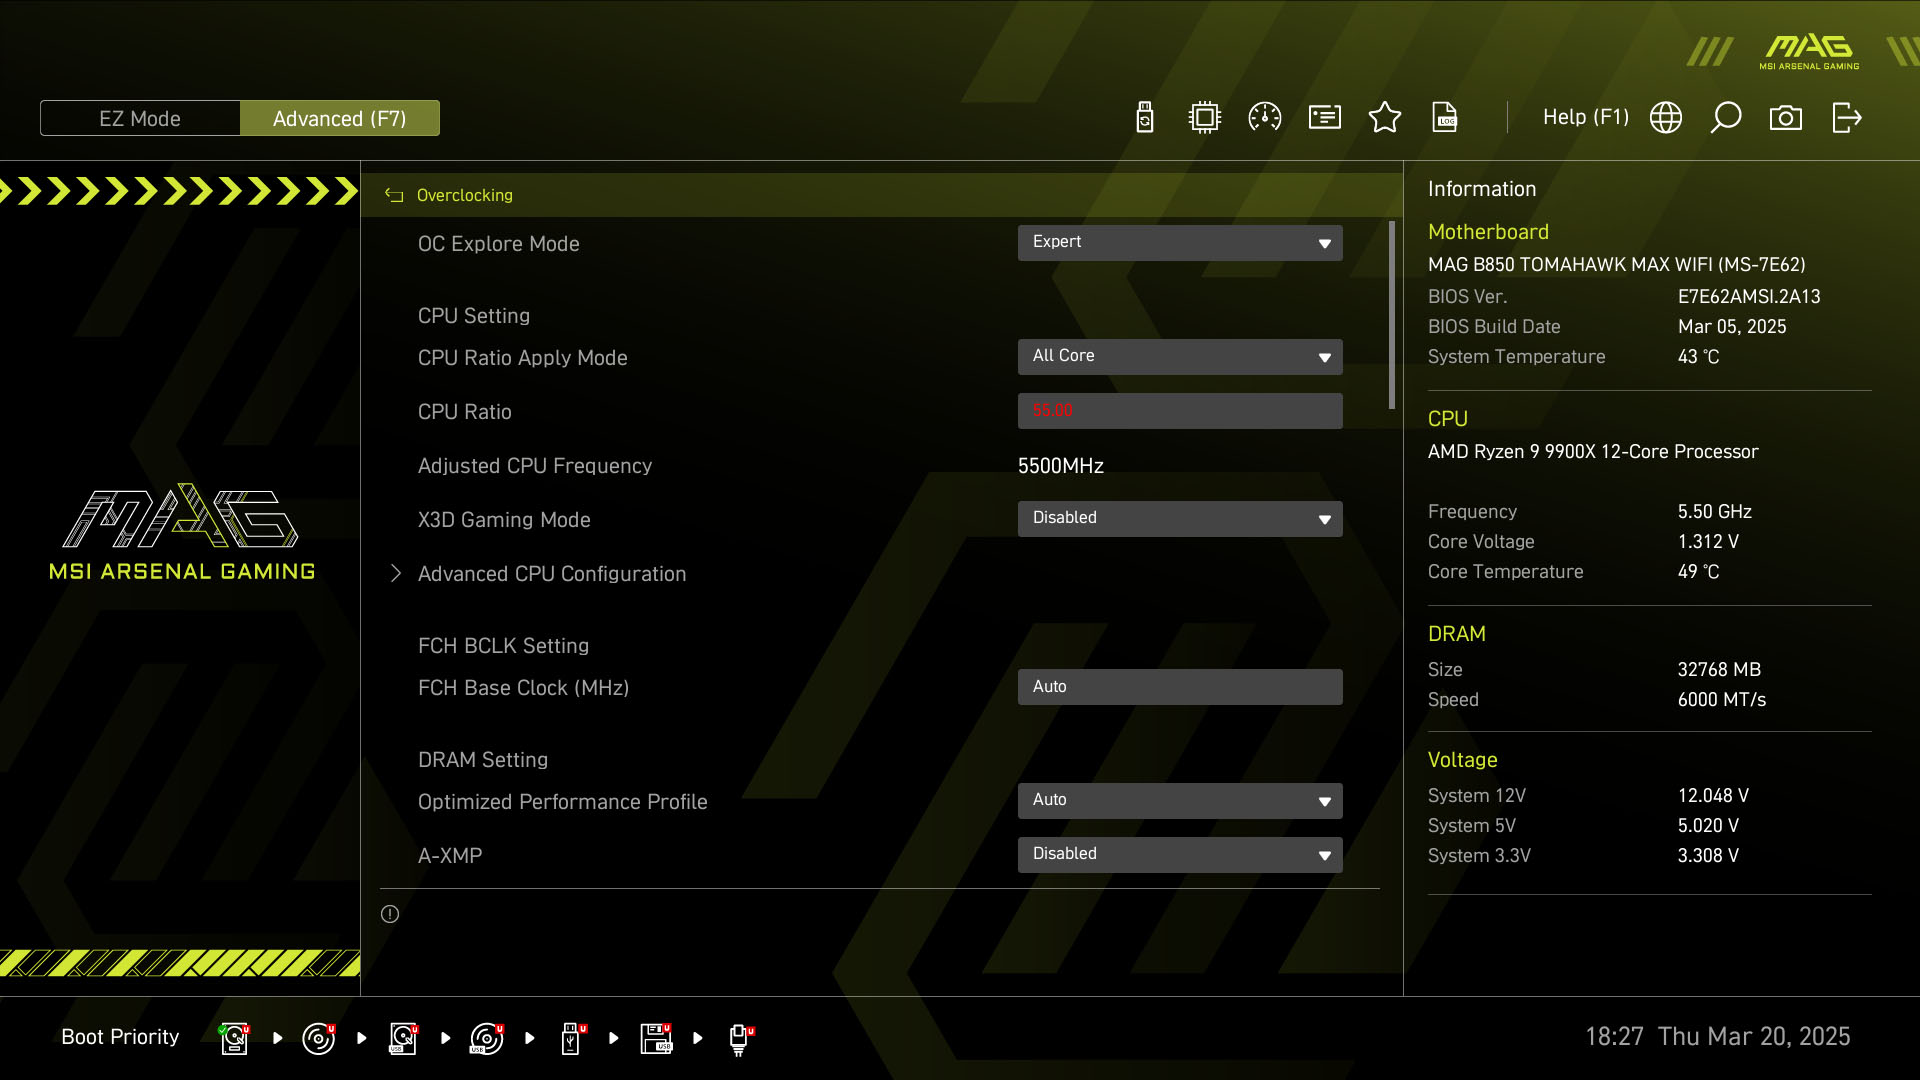Viewport: 1920px width, 1080px height.
Task: Open the CPU Ratio Apply Mode dropdown
Action: point(1180,357)
